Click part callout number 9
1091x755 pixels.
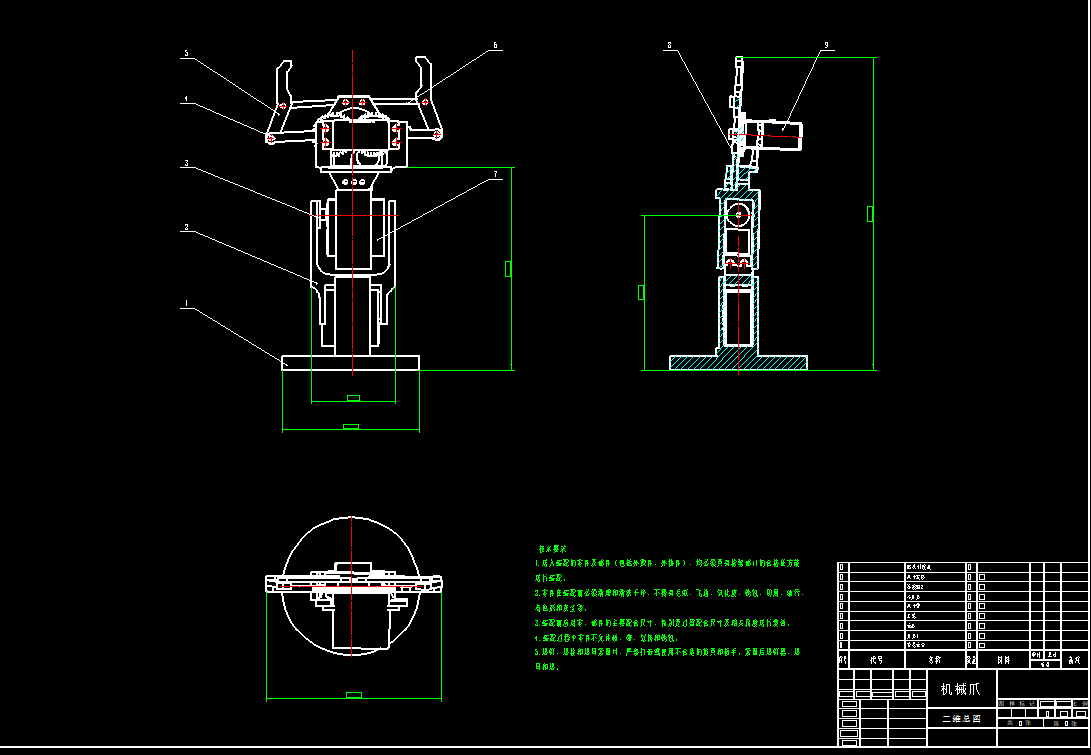click(827, 46)
